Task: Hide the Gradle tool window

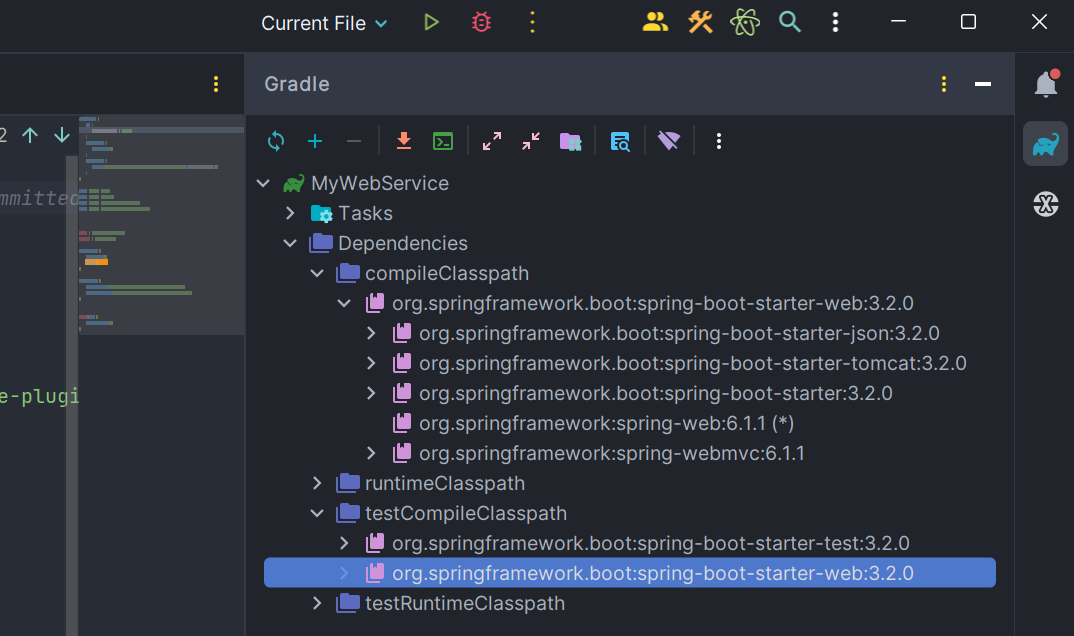Action: [x=983, y=84]
